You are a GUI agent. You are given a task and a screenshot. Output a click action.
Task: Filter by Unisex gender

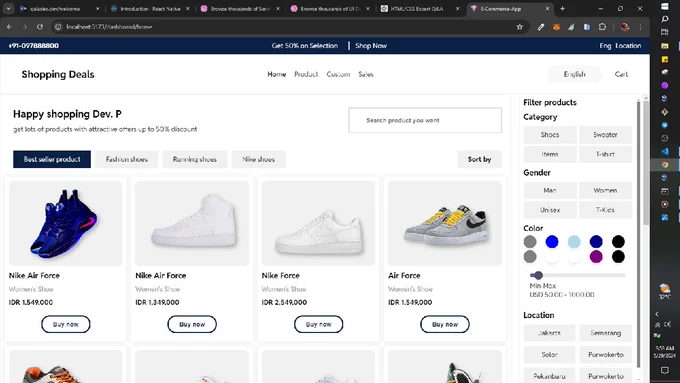[550, 210]
